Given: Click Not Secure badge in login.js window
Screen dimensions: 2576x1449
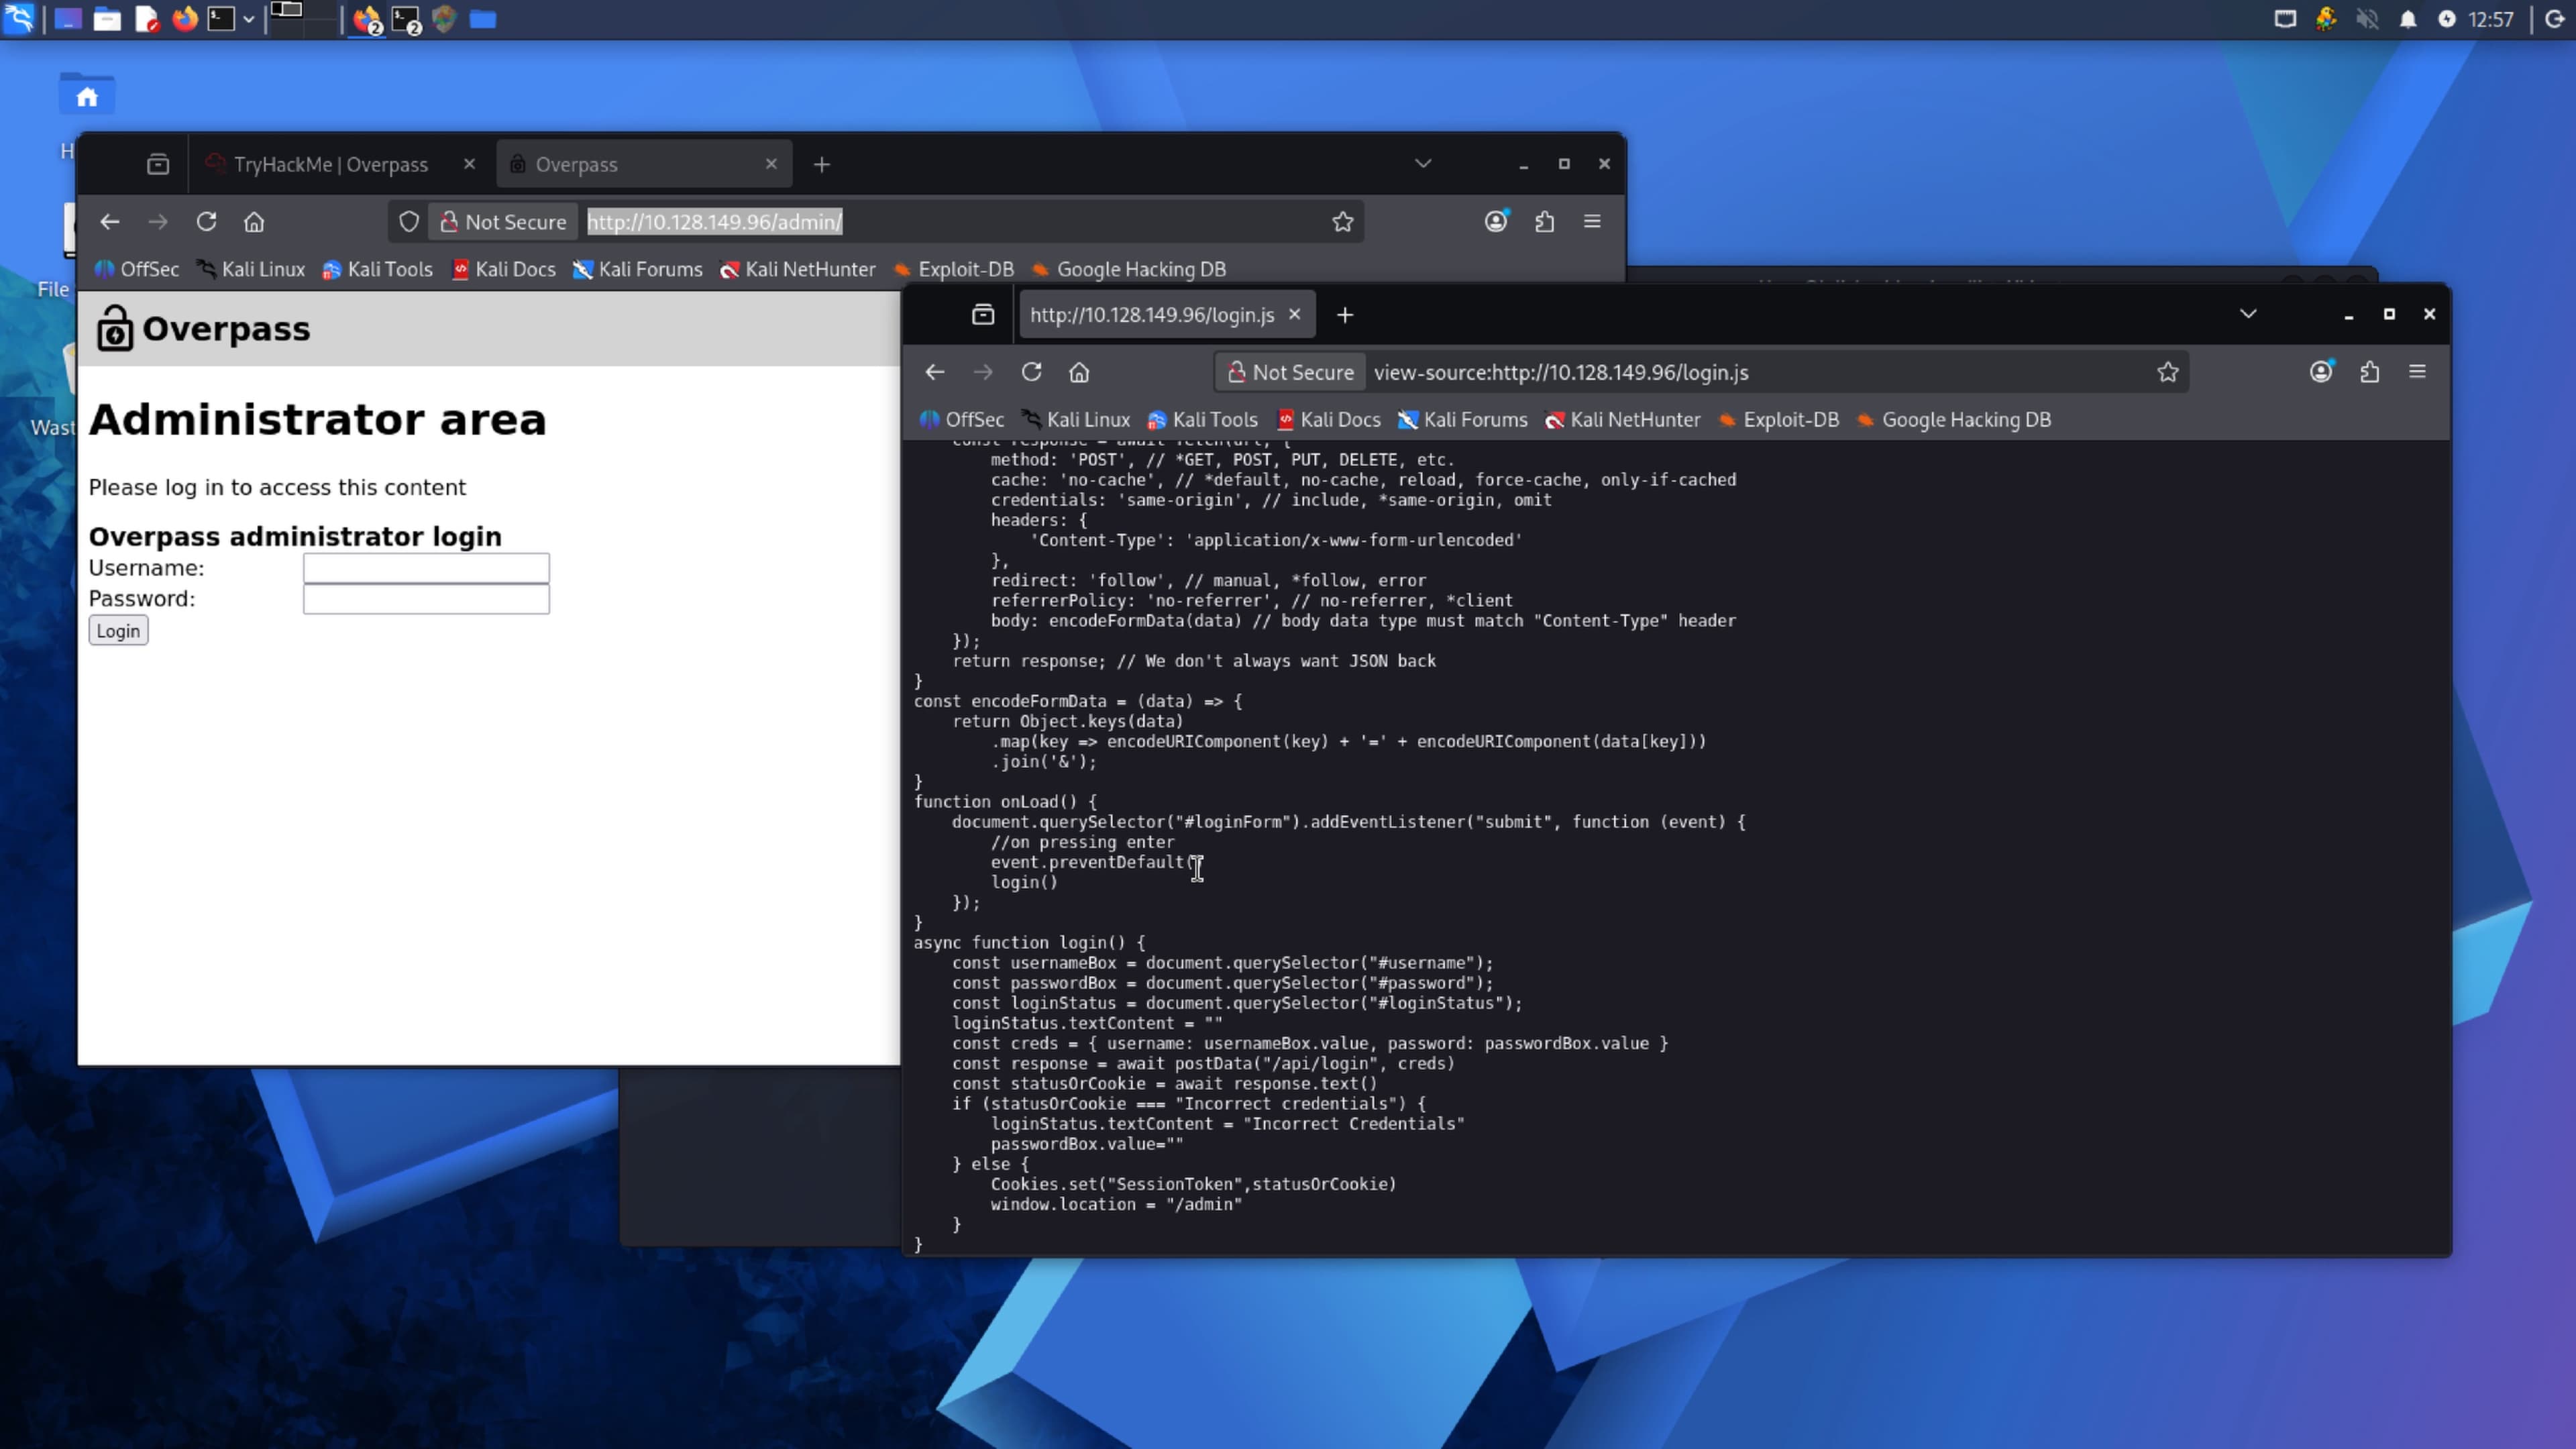Looking at the screenshot, I should pyautogui.click(x=1290, y=372).
